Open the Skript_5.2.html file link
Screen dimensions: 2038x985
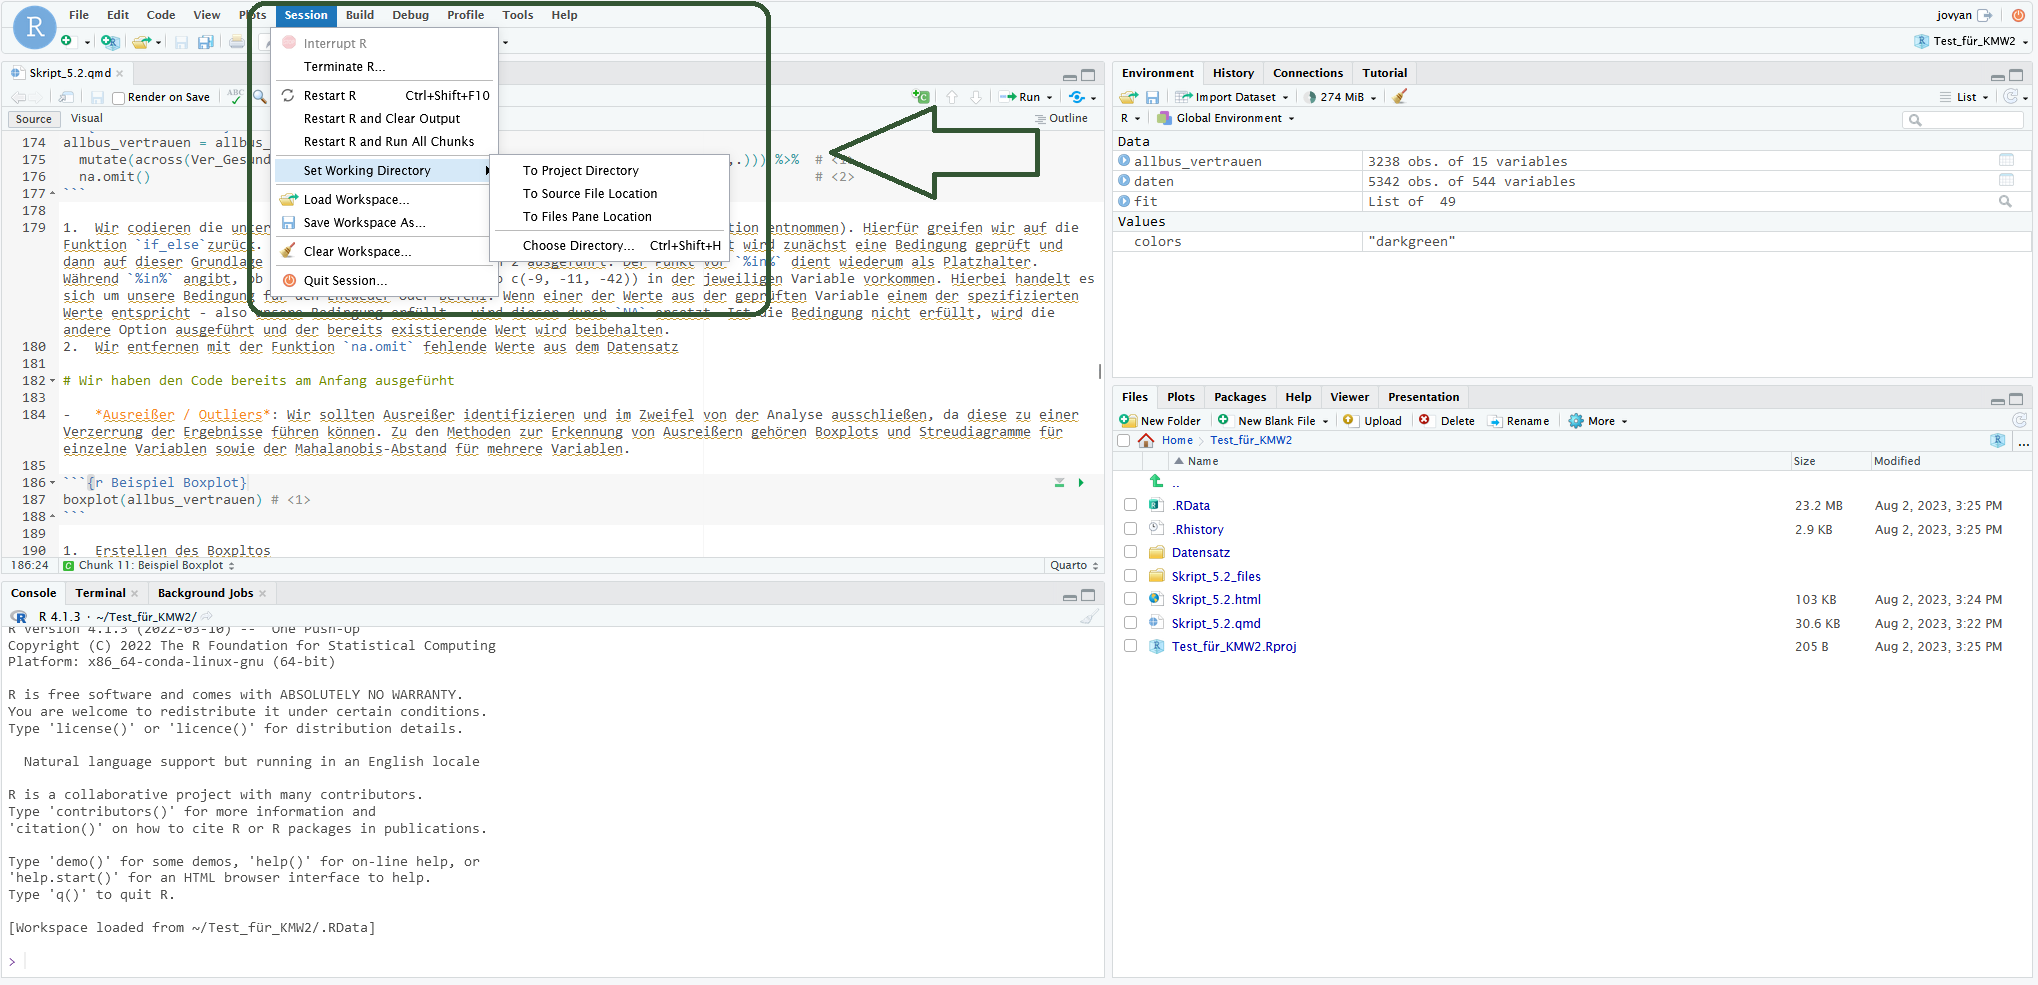coord(1216,599)
